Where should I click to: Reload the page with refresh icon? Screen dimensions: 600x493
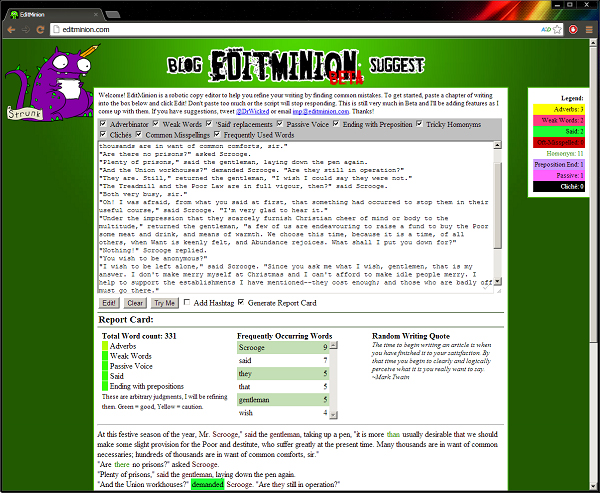tap(40, 29)
